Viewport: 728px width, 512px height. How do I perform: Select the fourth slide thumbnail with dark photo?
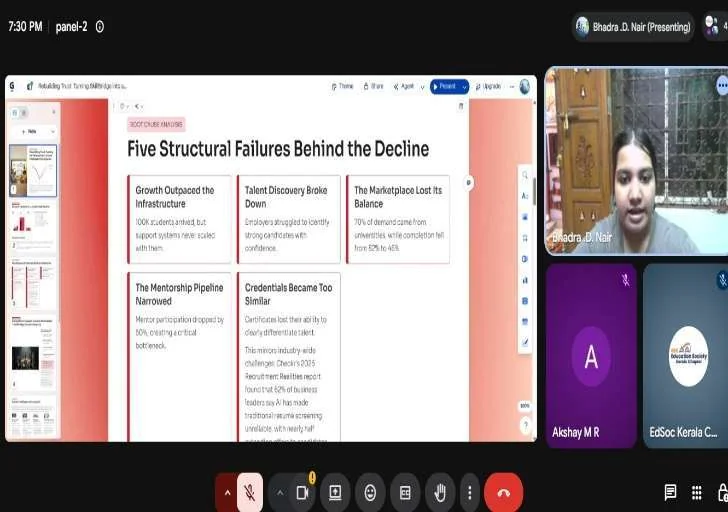(33, 351)
